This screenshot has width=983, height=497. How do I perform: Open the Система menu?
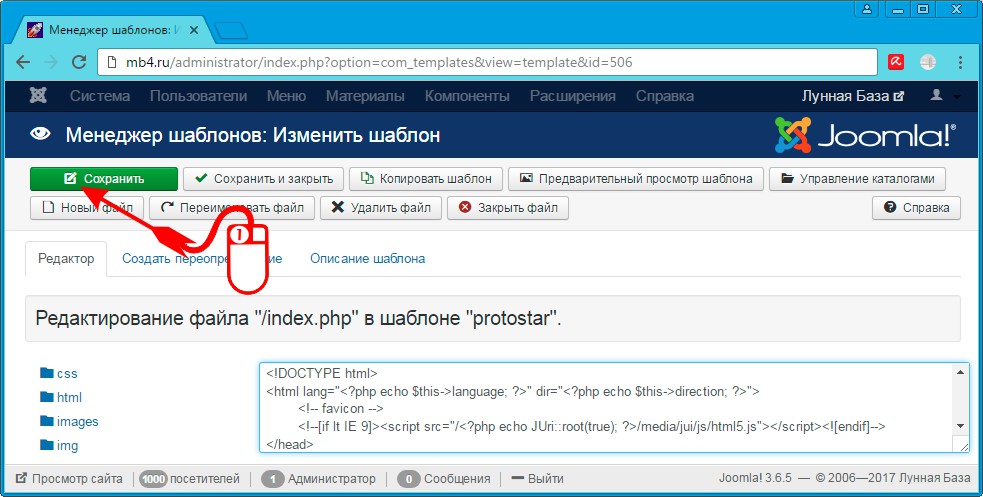pyautogui.click(x=100, y=96)
